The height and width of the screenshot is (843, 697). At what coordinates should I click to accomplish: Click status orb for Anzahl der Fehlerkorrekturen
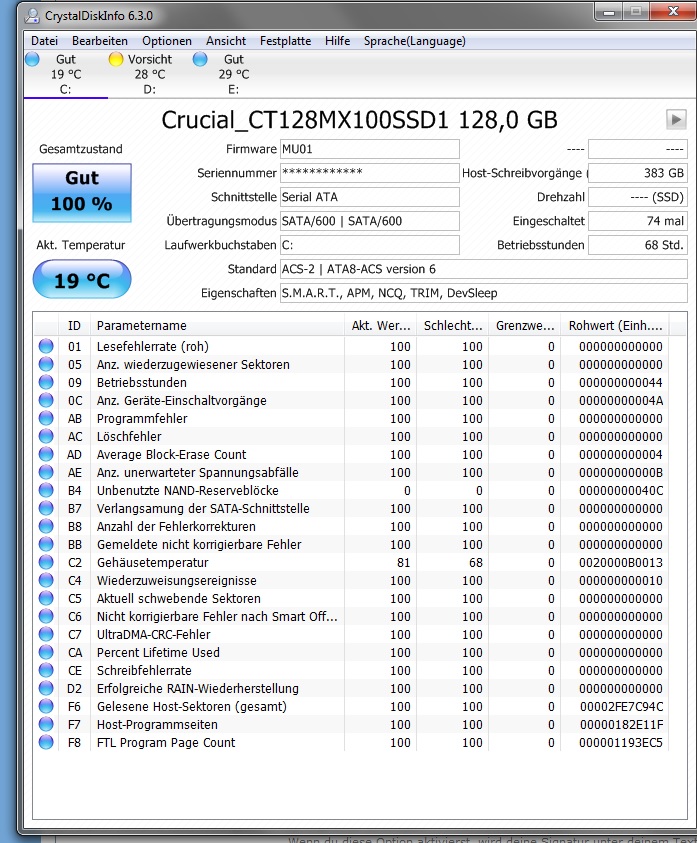point(46,526)
